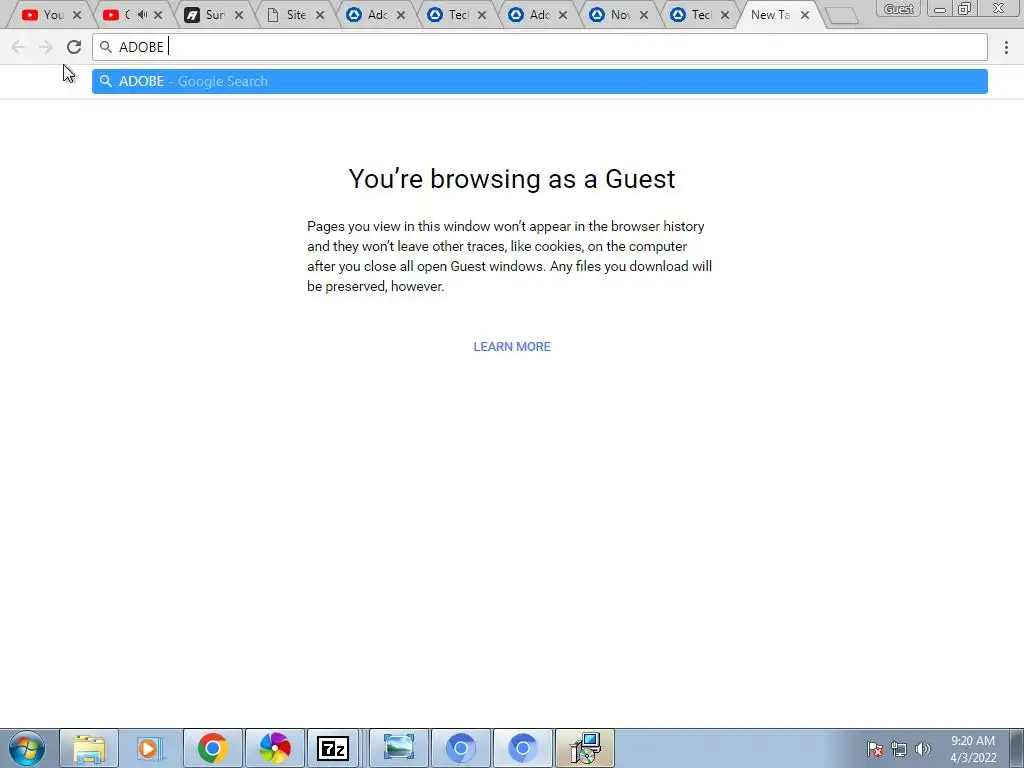Open the clock showing 9:20 AM
1024x768 pixels.
[972, 749]
